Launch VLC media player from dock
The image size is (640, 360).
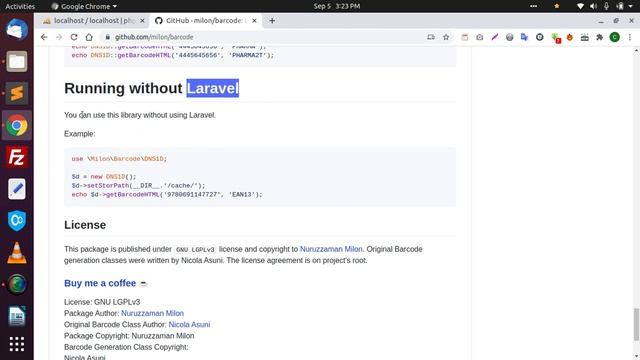17,253
